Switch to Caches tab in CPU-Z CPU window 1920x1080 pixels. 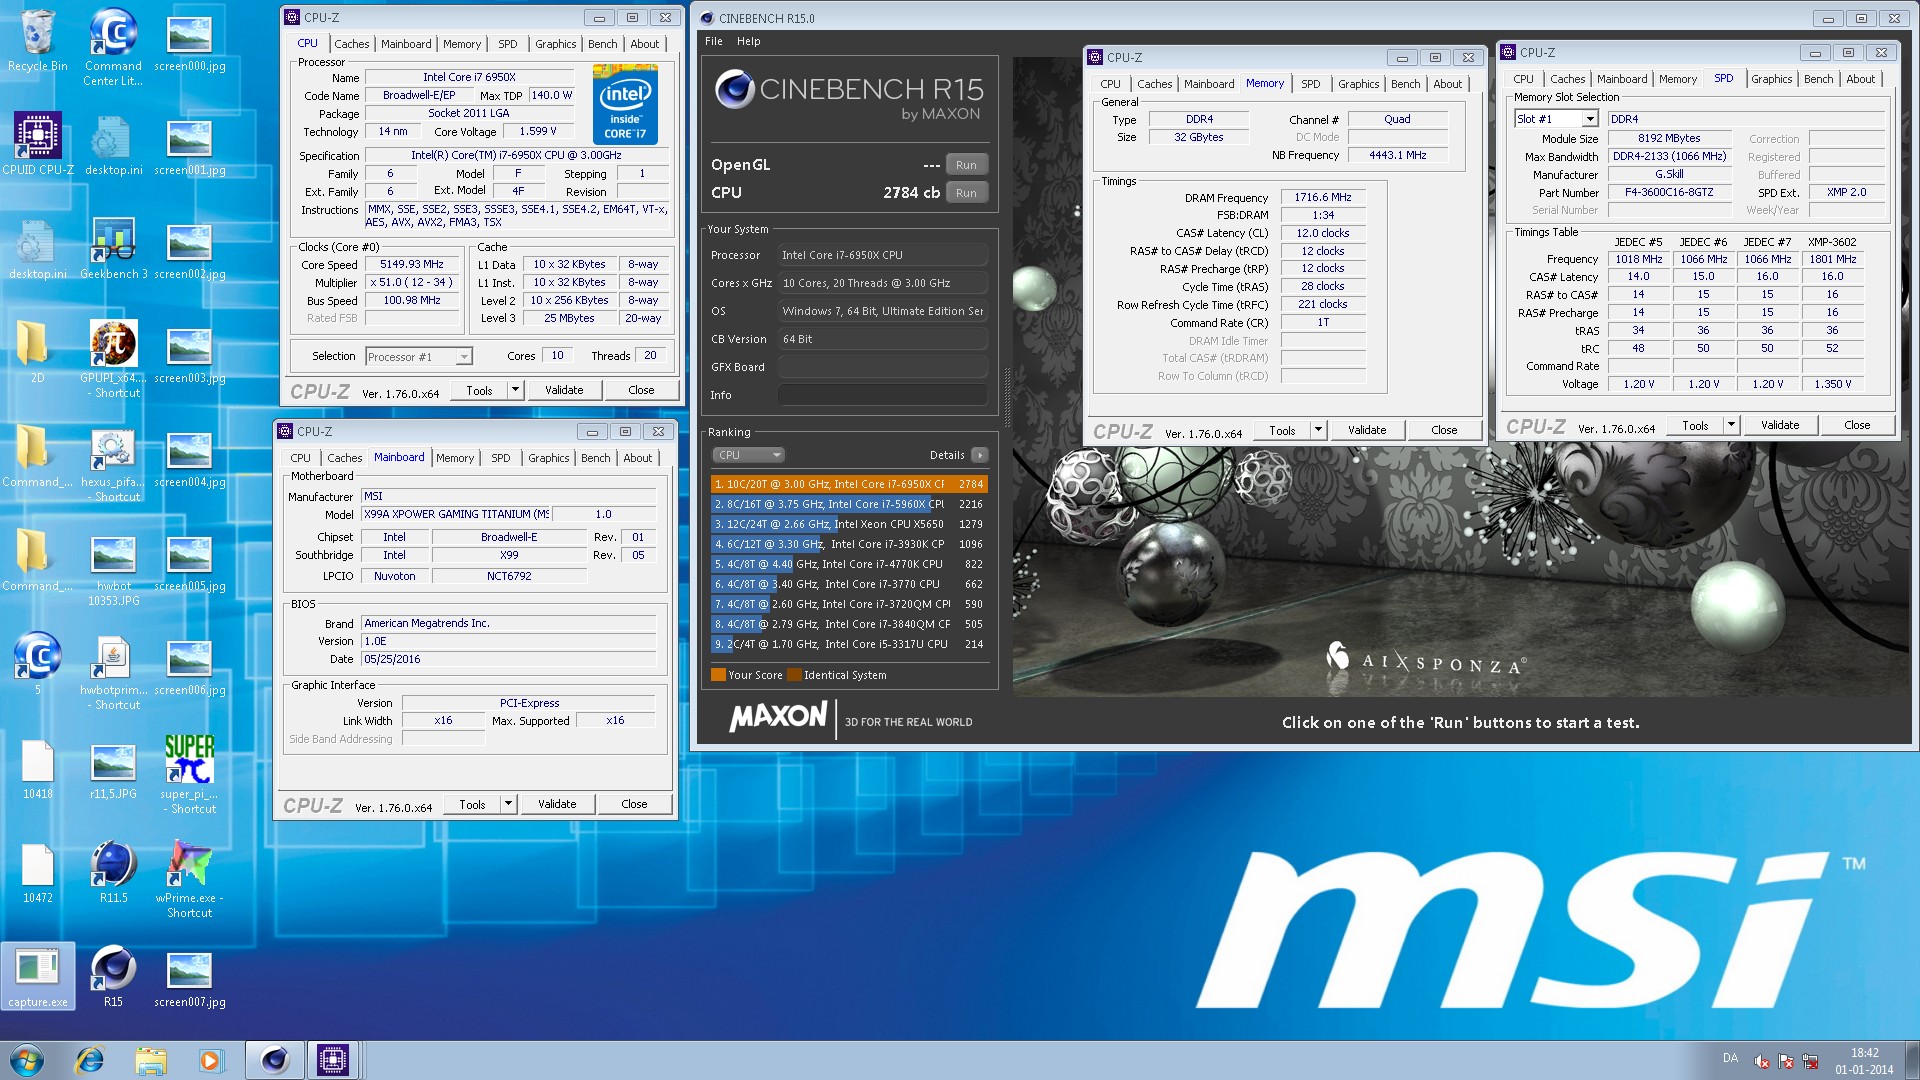(x=351, y=44)
